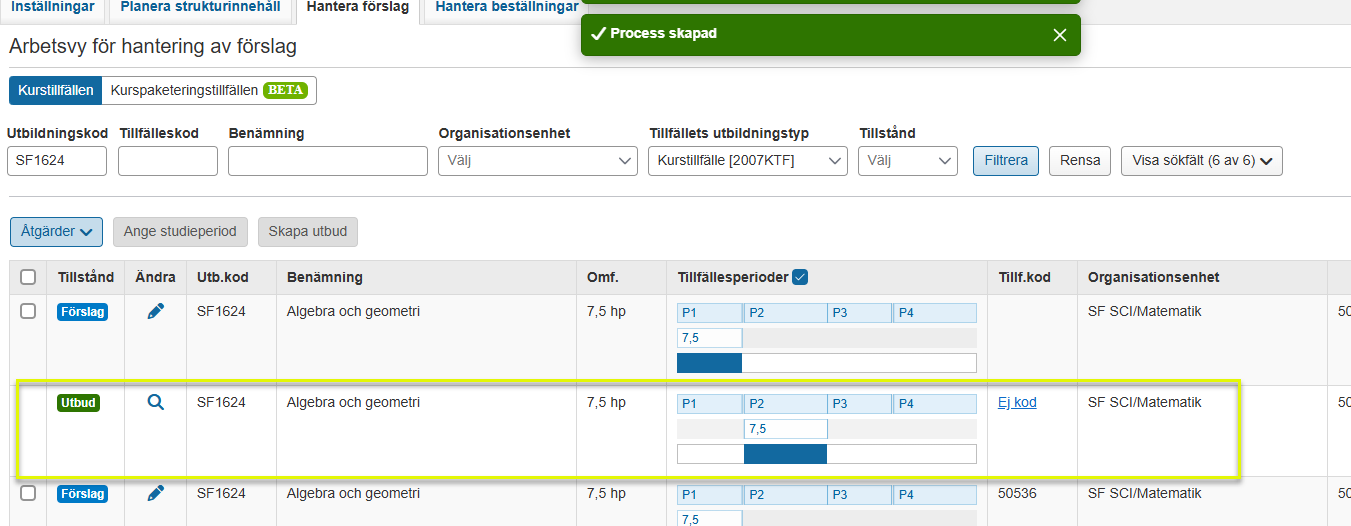
Task: Close the 'Process skapad' notification
Action: point(1060,35)
